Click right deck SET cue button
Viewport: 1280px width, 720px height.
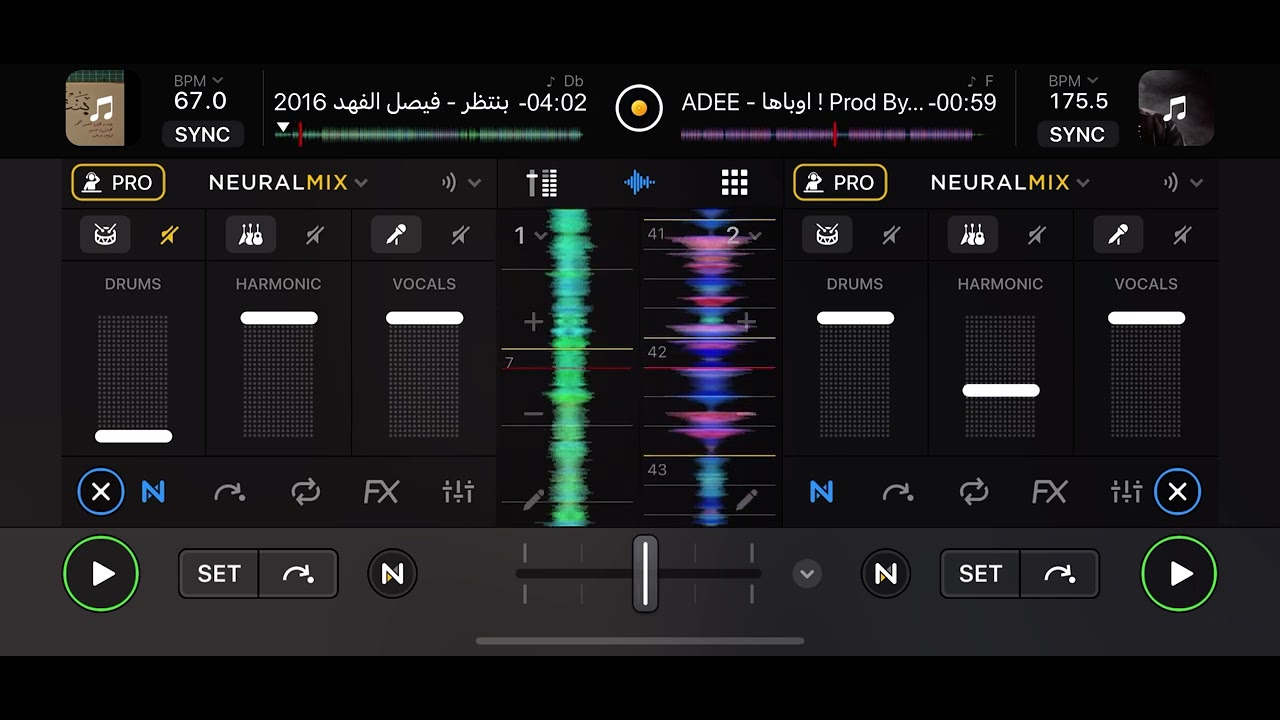(x=980, y=573)
